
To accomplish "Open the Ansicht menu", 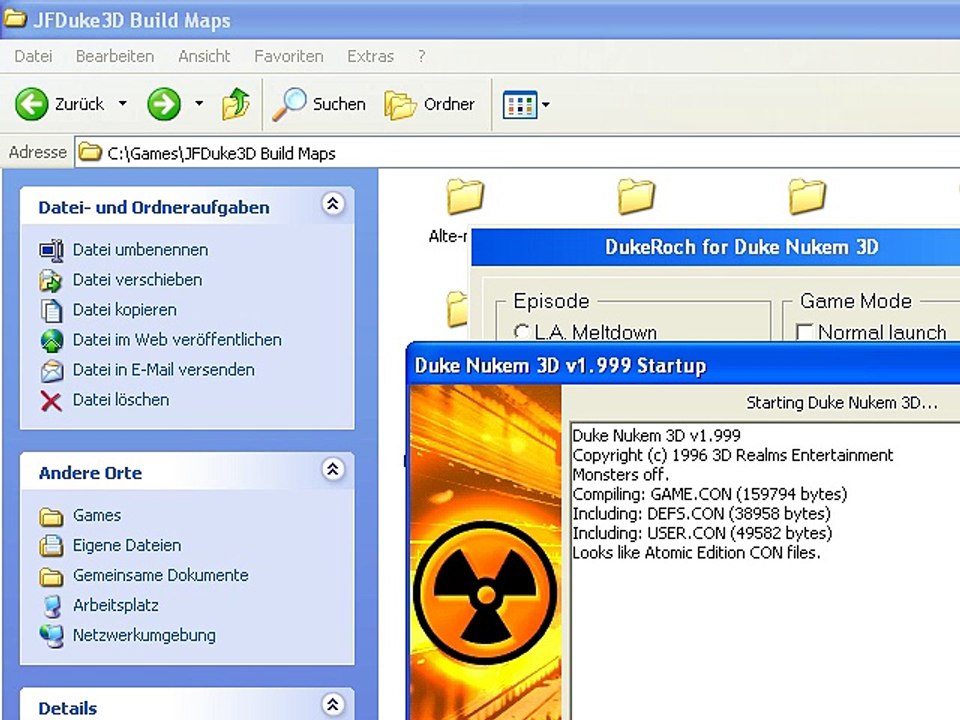I will click(x=204, y=56).
